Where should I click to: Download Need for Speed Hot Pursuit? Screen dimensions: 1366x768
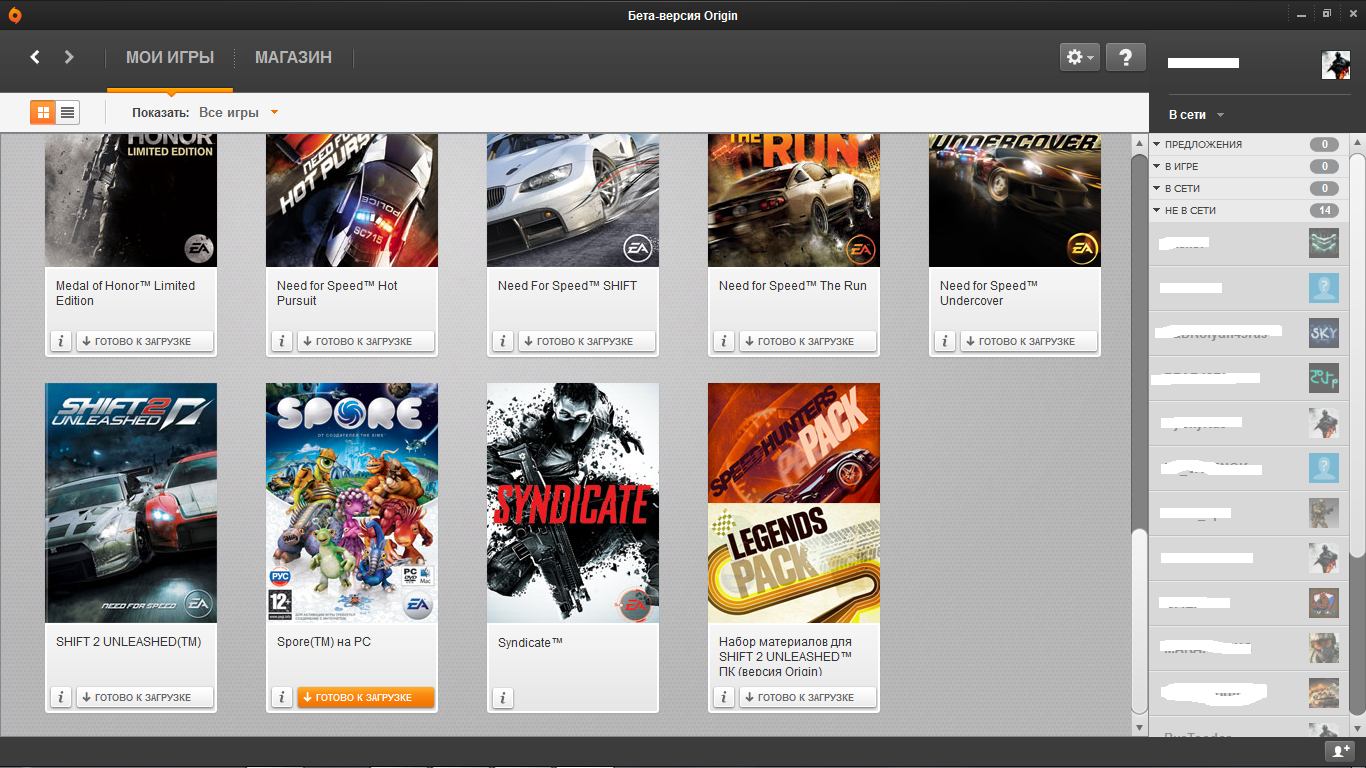[366, 341]
